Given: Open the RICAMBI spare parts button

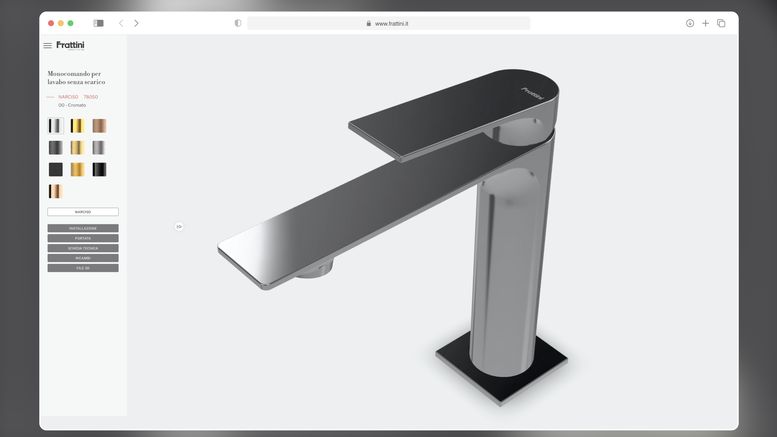Looking at the screenshot, I should 83,258.
